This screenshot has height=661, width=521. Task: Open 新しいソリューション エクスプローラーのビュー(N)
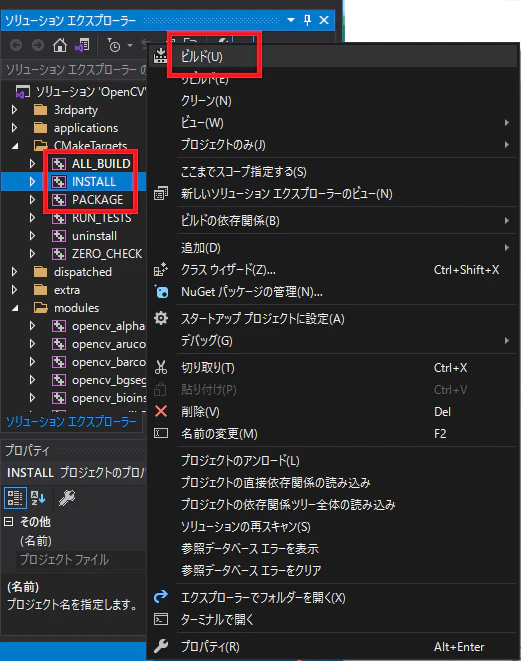click(x=333, y=193)
